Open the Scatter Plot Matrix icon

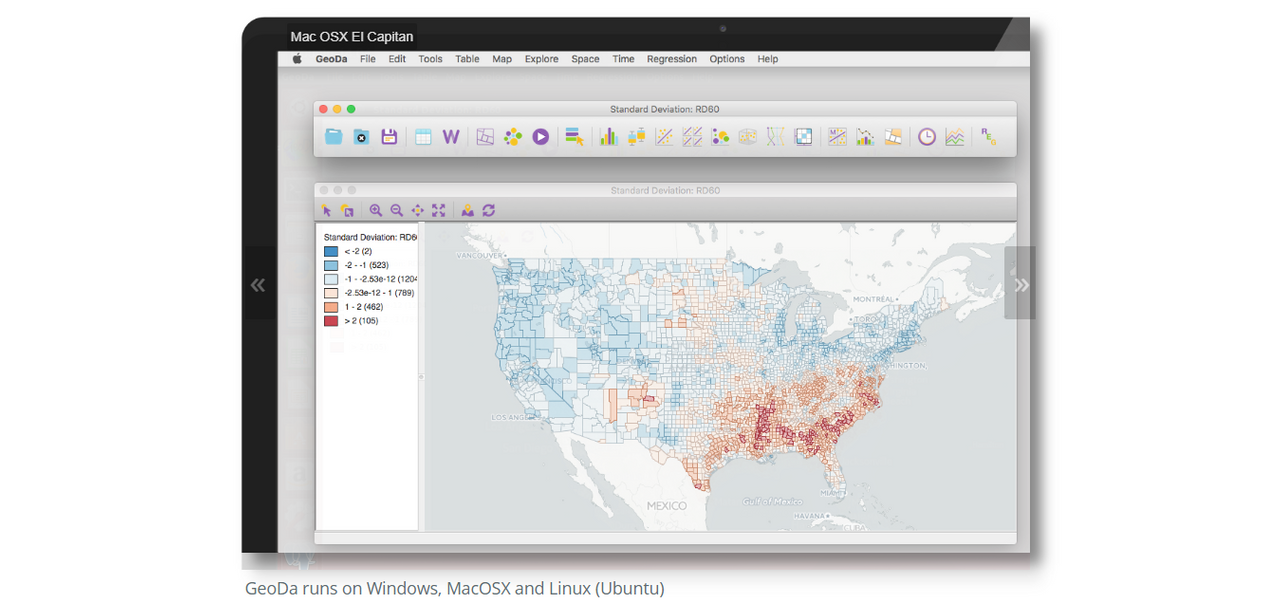[692, 137]
